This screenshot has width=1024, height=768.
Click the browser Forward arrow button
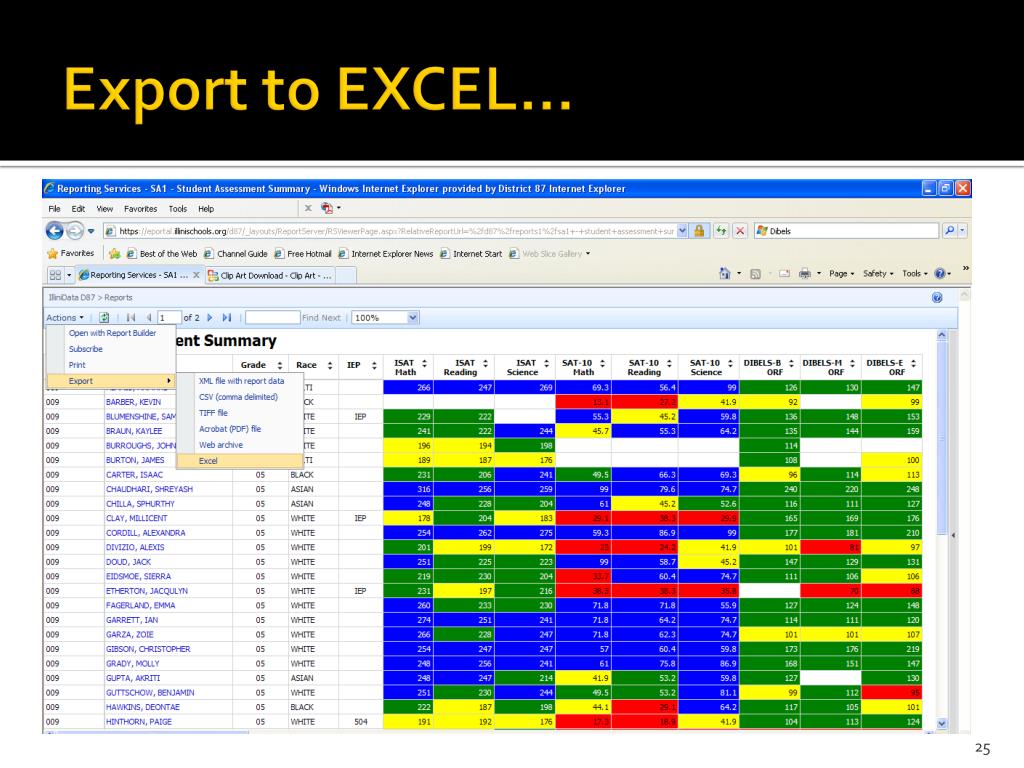pos(75,231)
